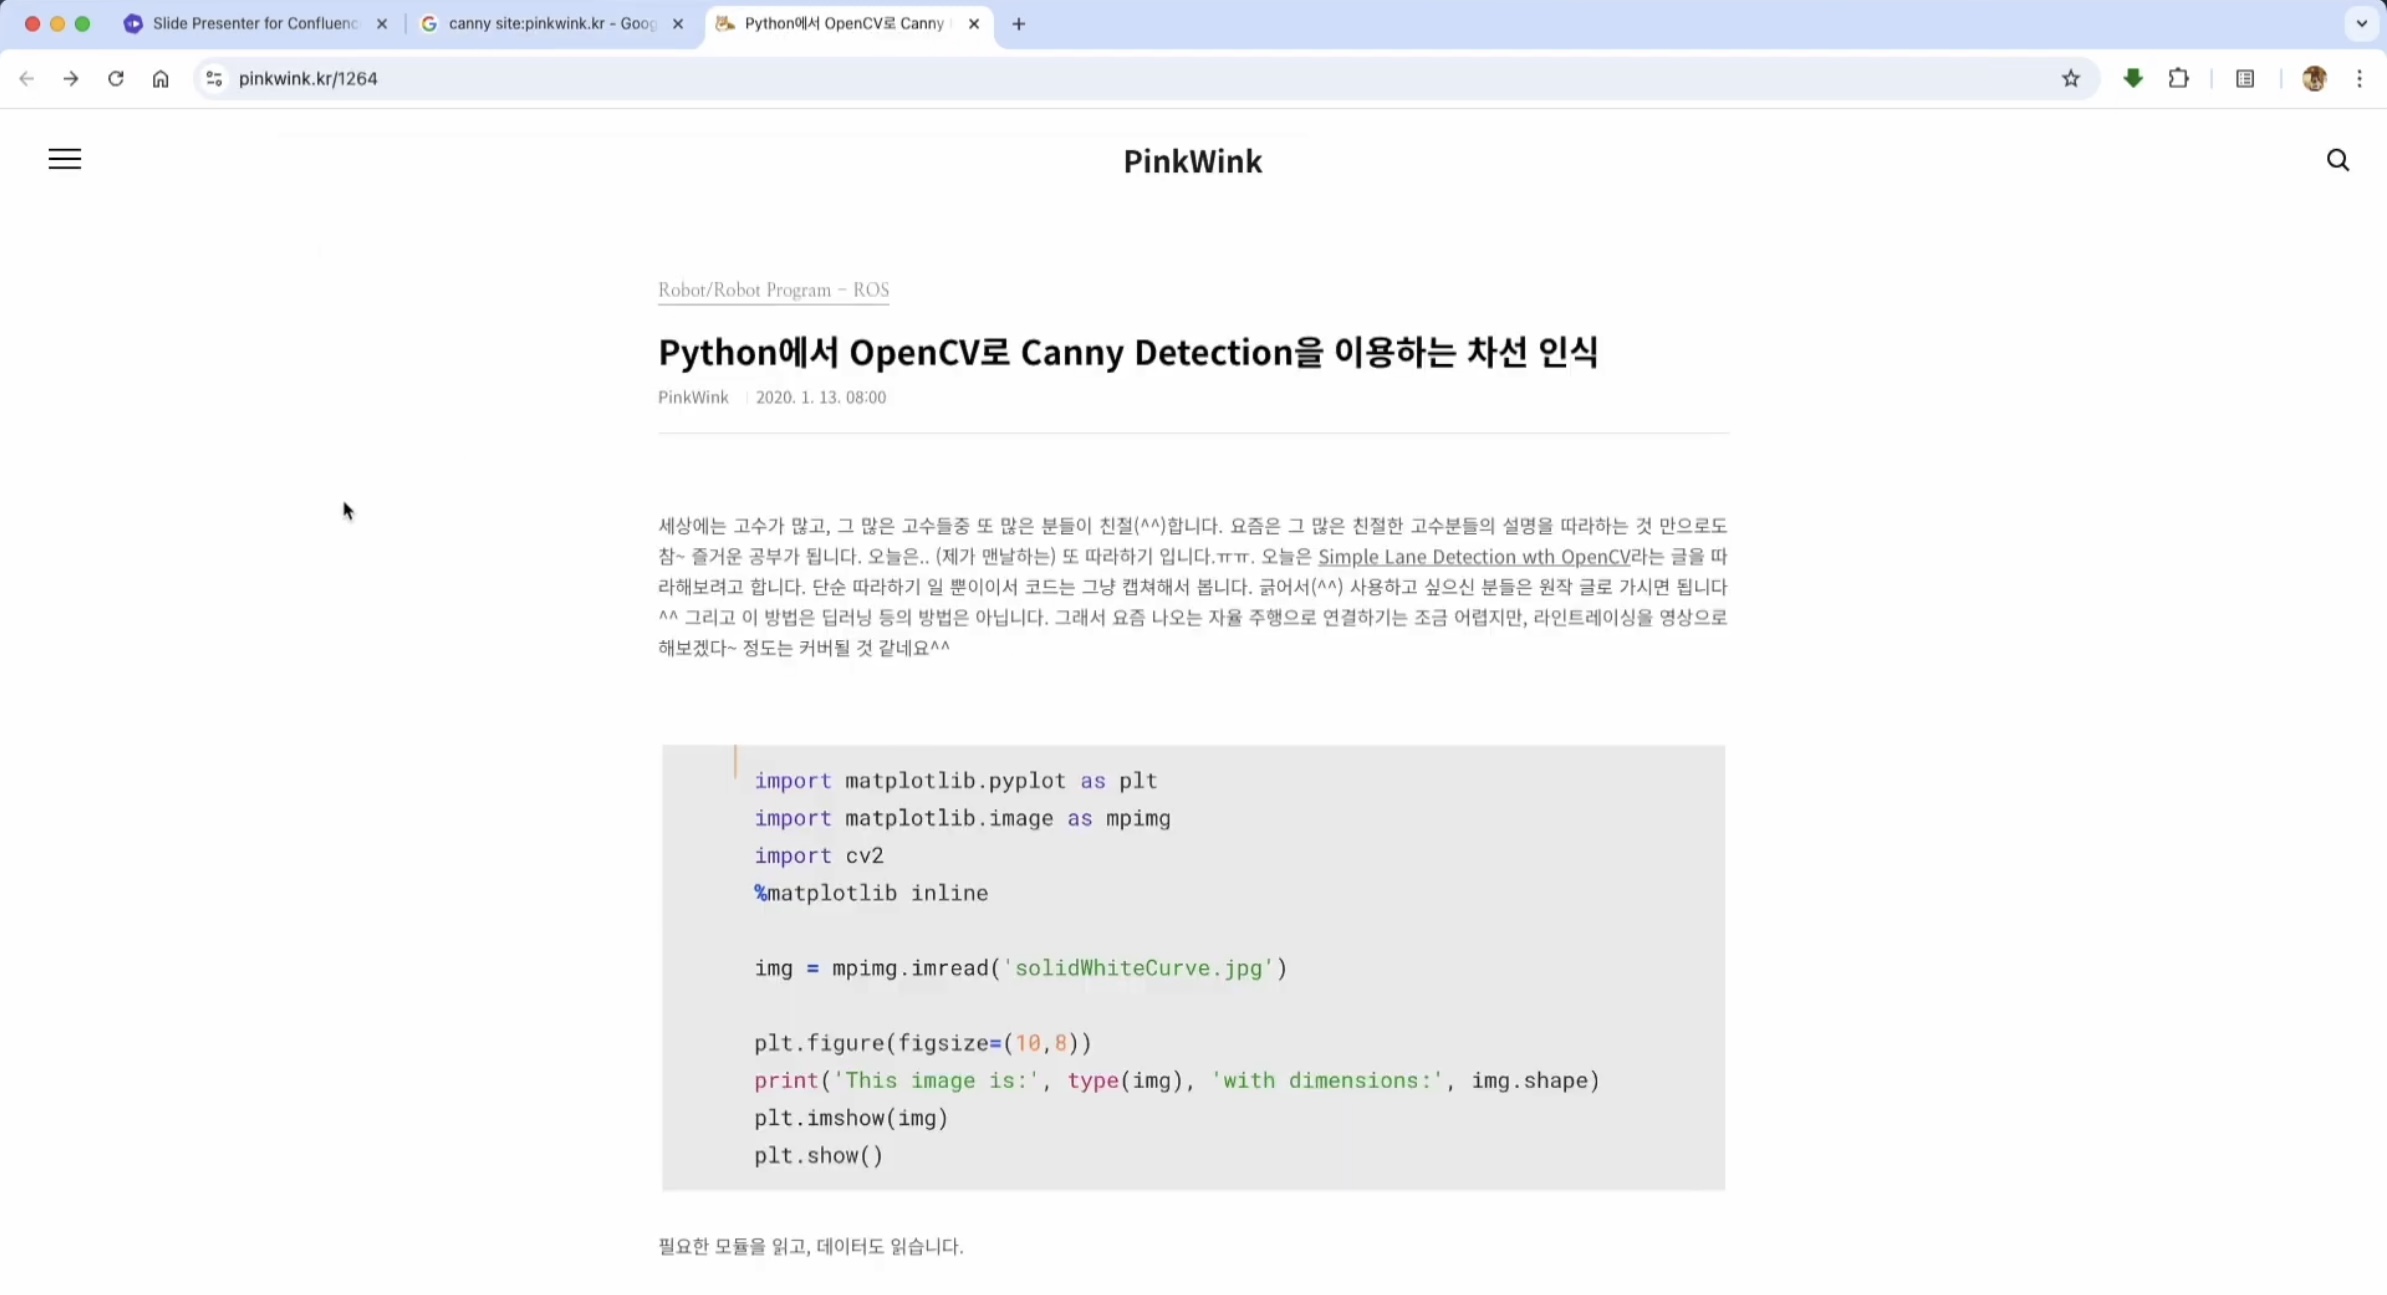Click the green download extension icon
Image resolution: width=2387 pixels, height=1295 pixels.
pyautogui.click(x=2132, y=78)
